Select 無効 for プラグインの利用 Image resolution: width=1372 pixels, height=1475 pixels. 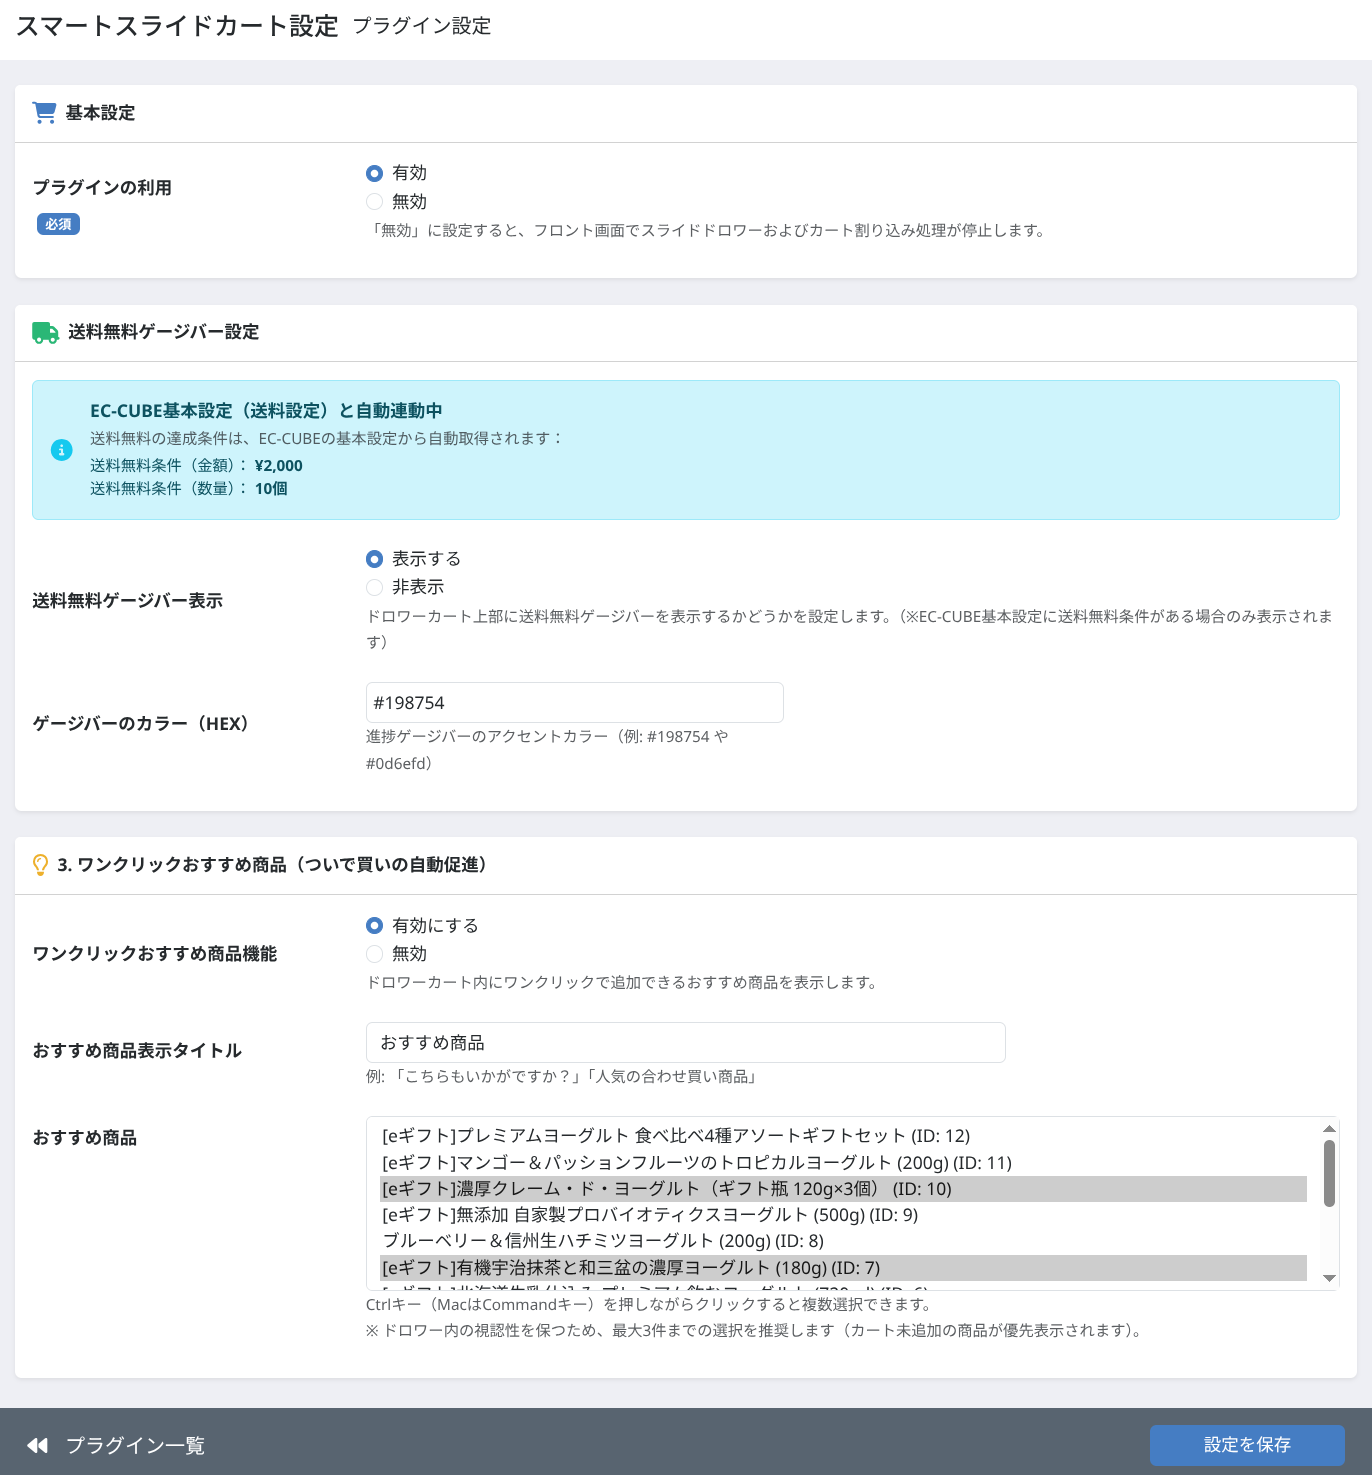[375, 202]
